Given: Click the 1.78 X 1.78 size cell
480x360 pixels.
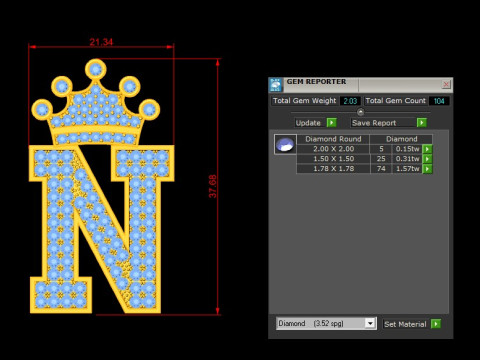Looking at the screenshot, I should [333, 169].
